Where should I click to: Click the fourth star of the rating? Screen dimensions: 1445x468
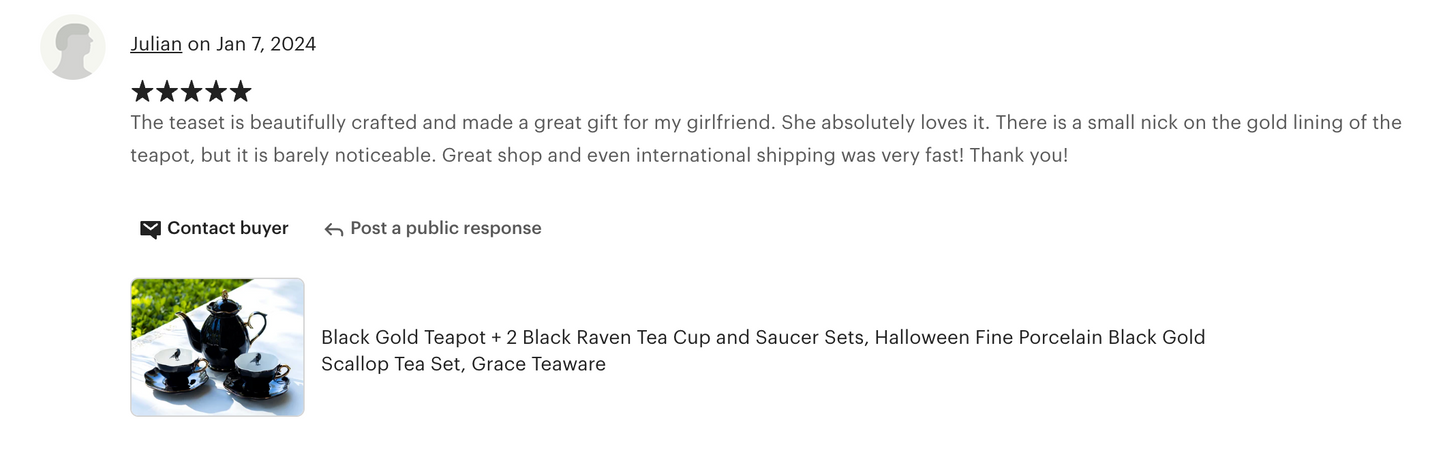tap(216, 92)
